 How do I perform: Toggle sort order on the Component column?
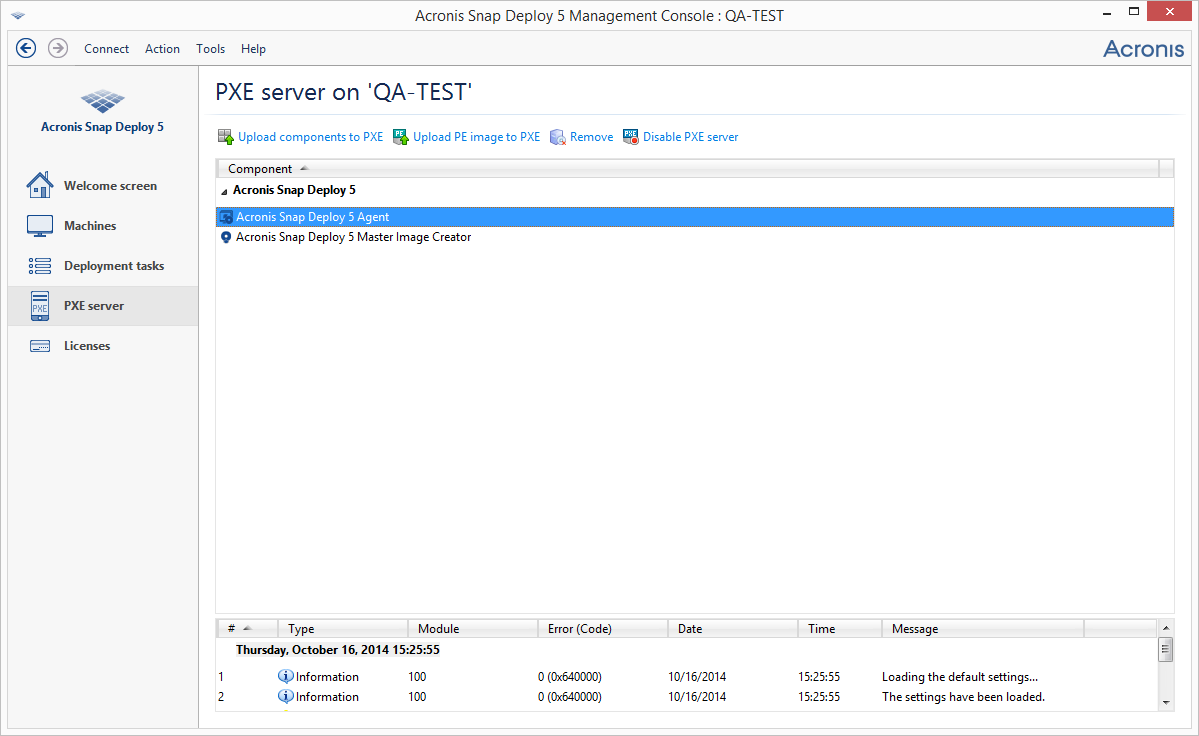(x=260, y=168)
